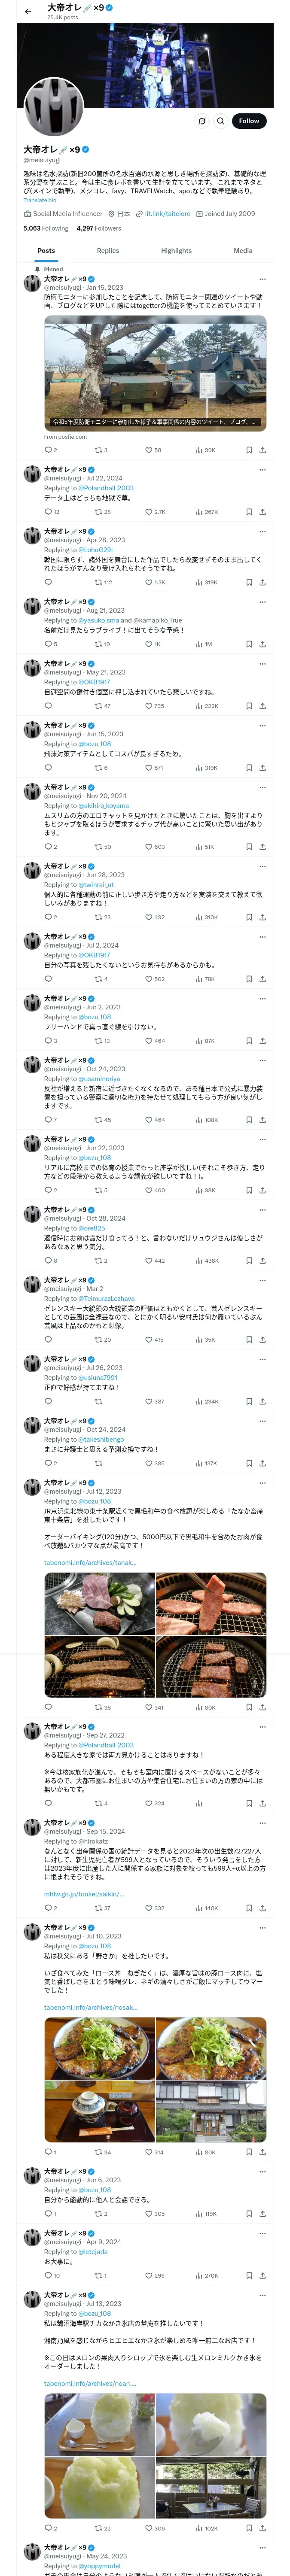Go back using the arrow icon
Image resolution: width=290 pixels, height=2576 pixels.
click(28, 12)
